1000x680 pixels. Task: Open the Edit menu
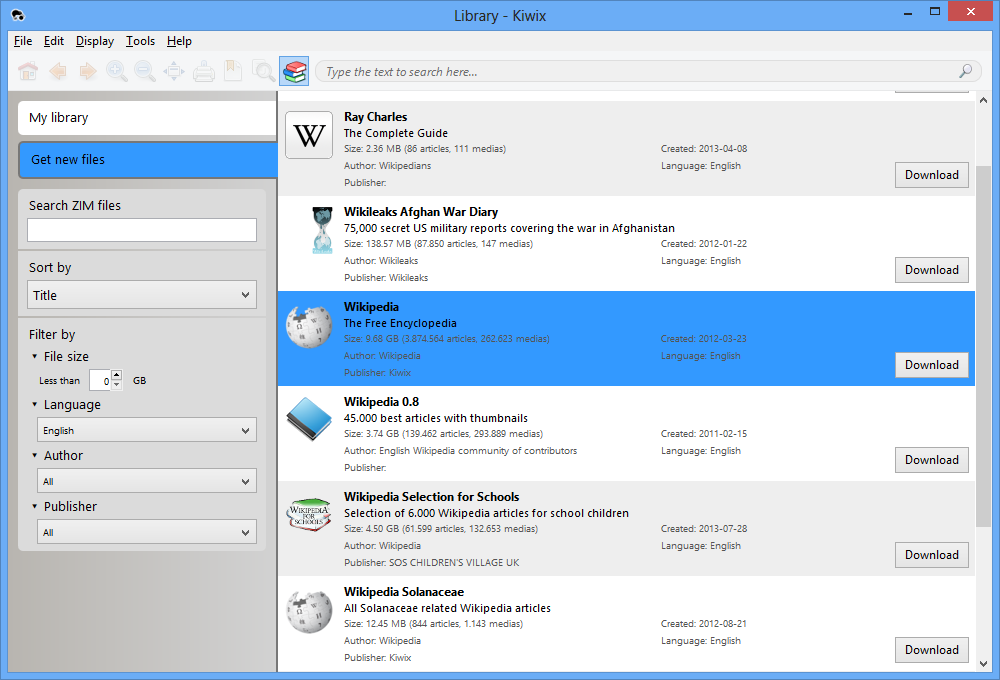[x=54, y=41]
